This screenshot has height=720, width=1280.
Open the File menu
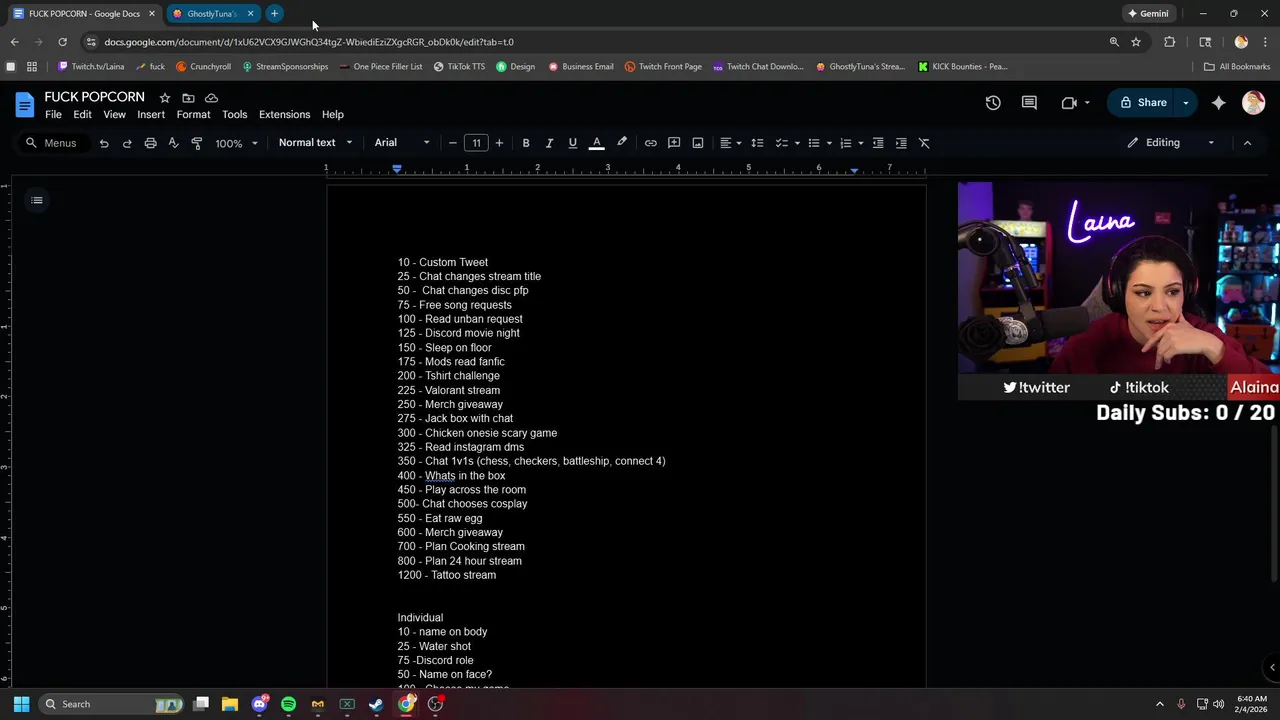click(53, 115)
